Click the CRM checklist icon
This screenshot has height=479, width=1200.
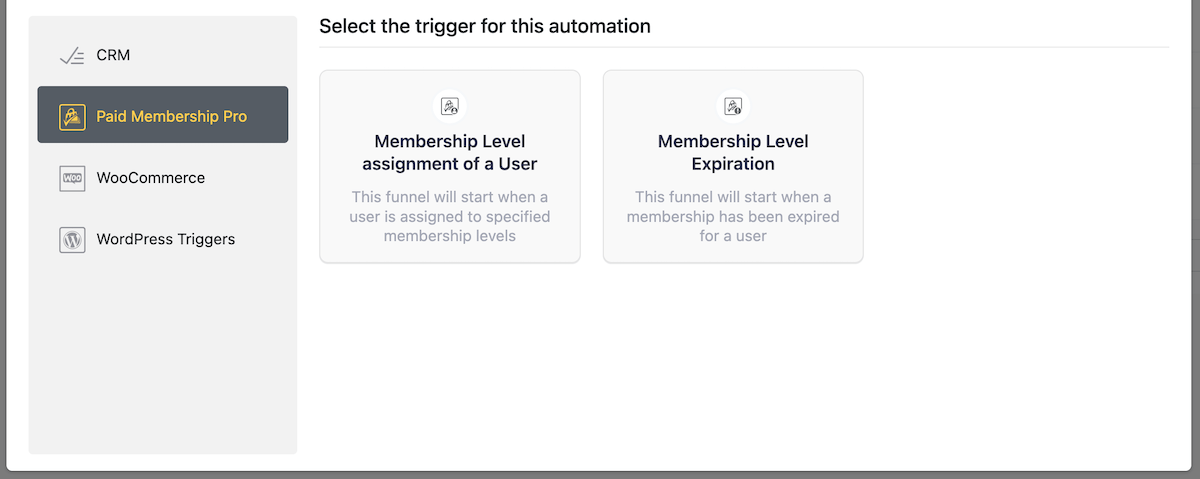[x=72, y=56]
